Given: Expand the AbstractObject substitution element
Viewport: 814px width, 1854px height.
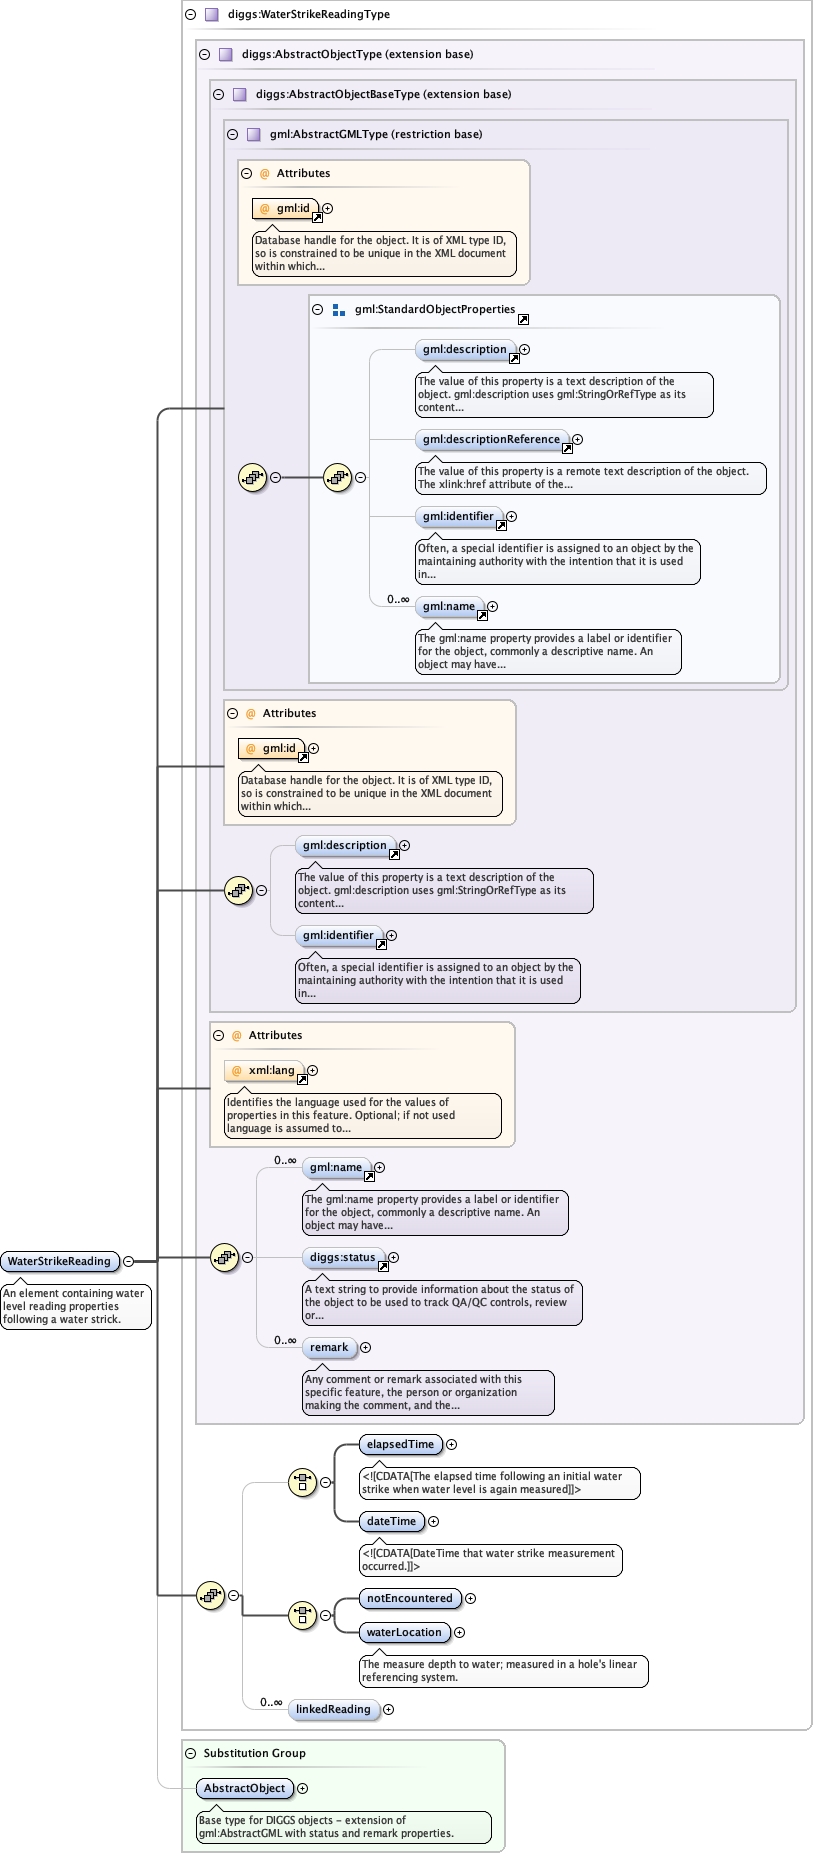Looking at the screenshot, I should point(302,1788).
